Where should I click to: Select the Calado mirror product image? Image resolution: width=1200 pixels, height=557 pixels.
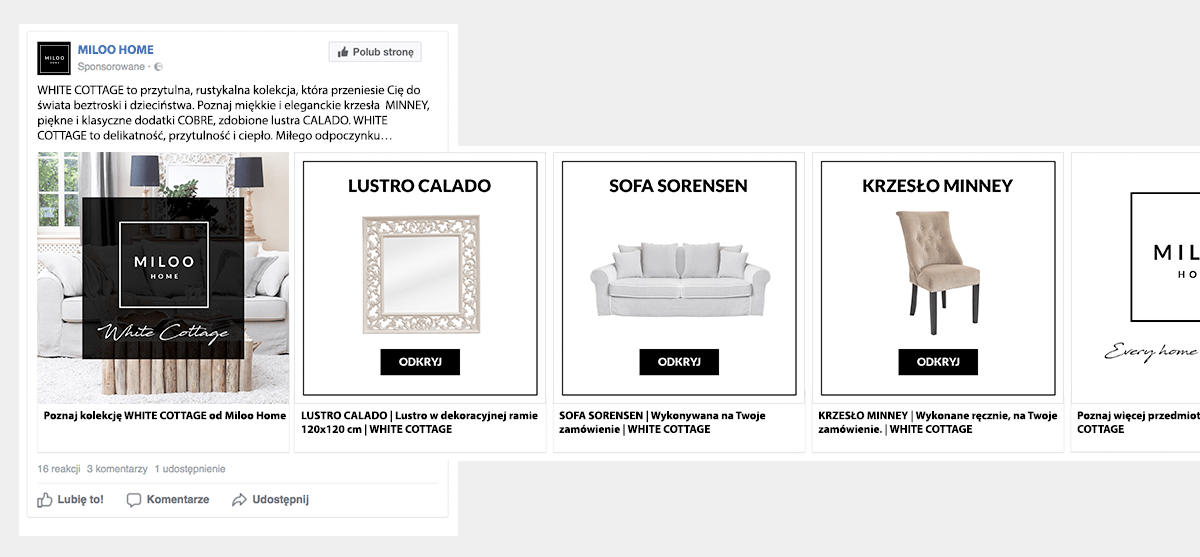(419, 274)
